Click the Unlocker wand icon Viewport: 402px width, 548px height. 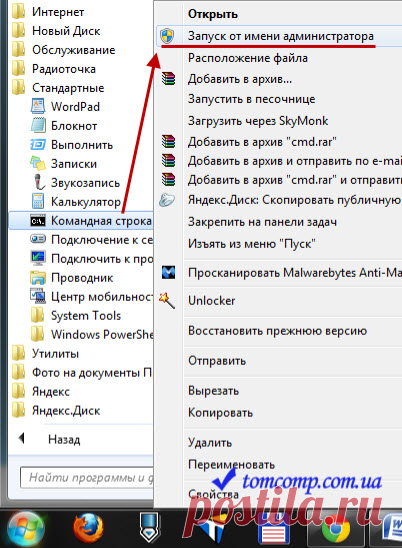[x=167, y=300]
